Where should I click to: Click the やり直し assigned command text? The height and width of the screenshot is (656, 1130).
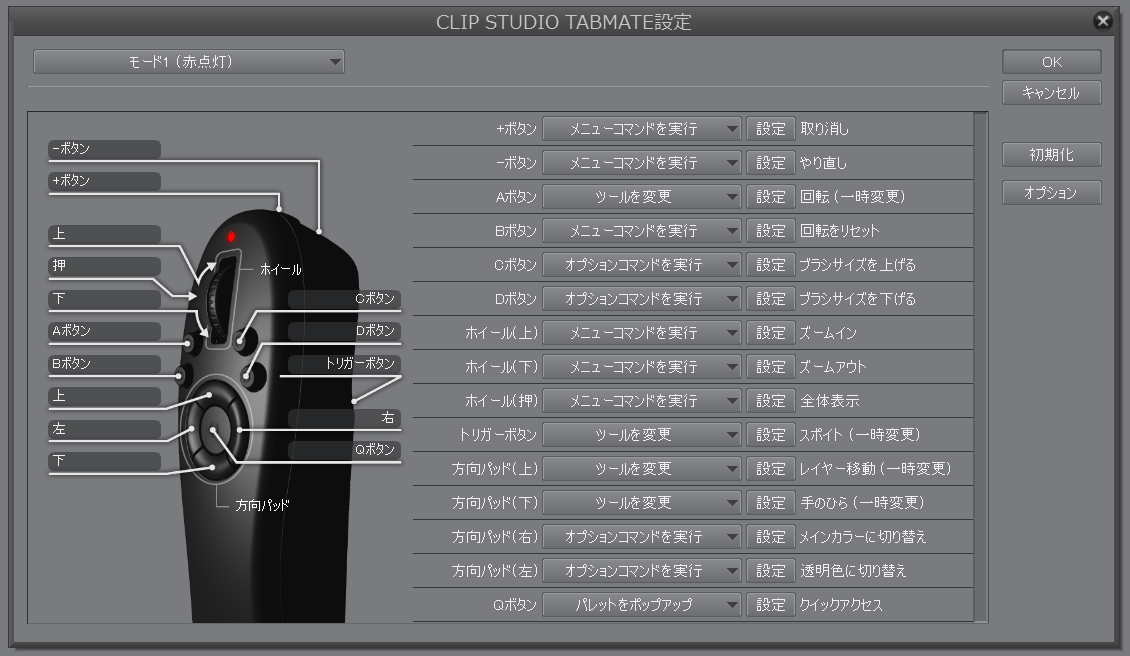click(x=823, y=163)
